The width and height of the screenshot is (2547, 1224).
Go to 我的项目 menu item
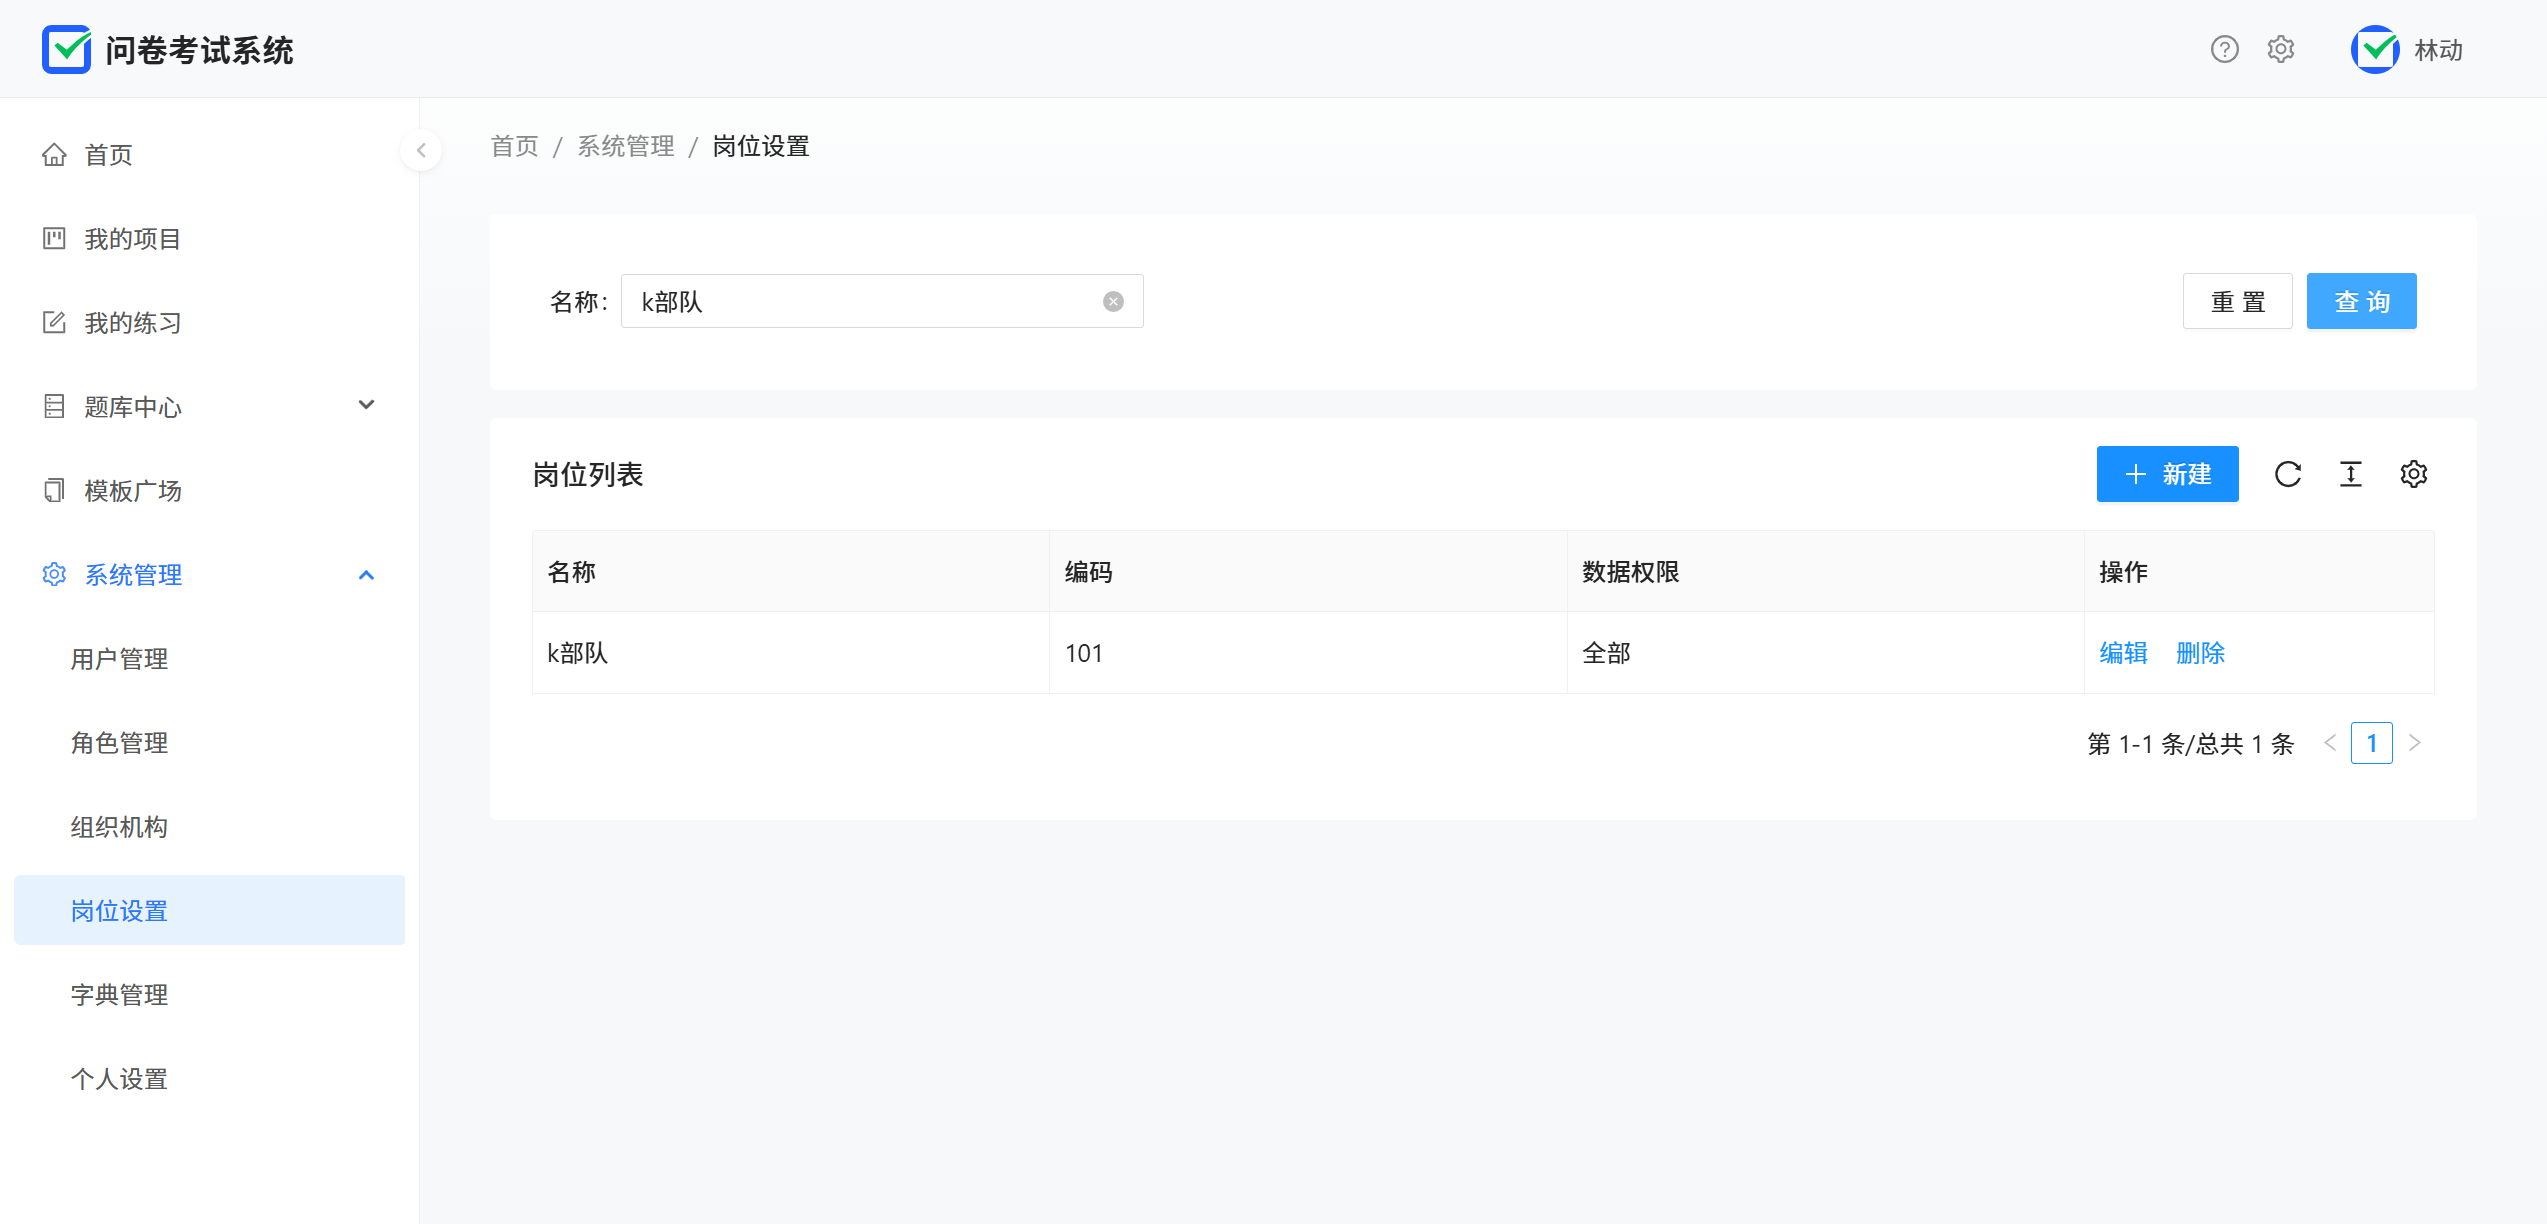132,239
